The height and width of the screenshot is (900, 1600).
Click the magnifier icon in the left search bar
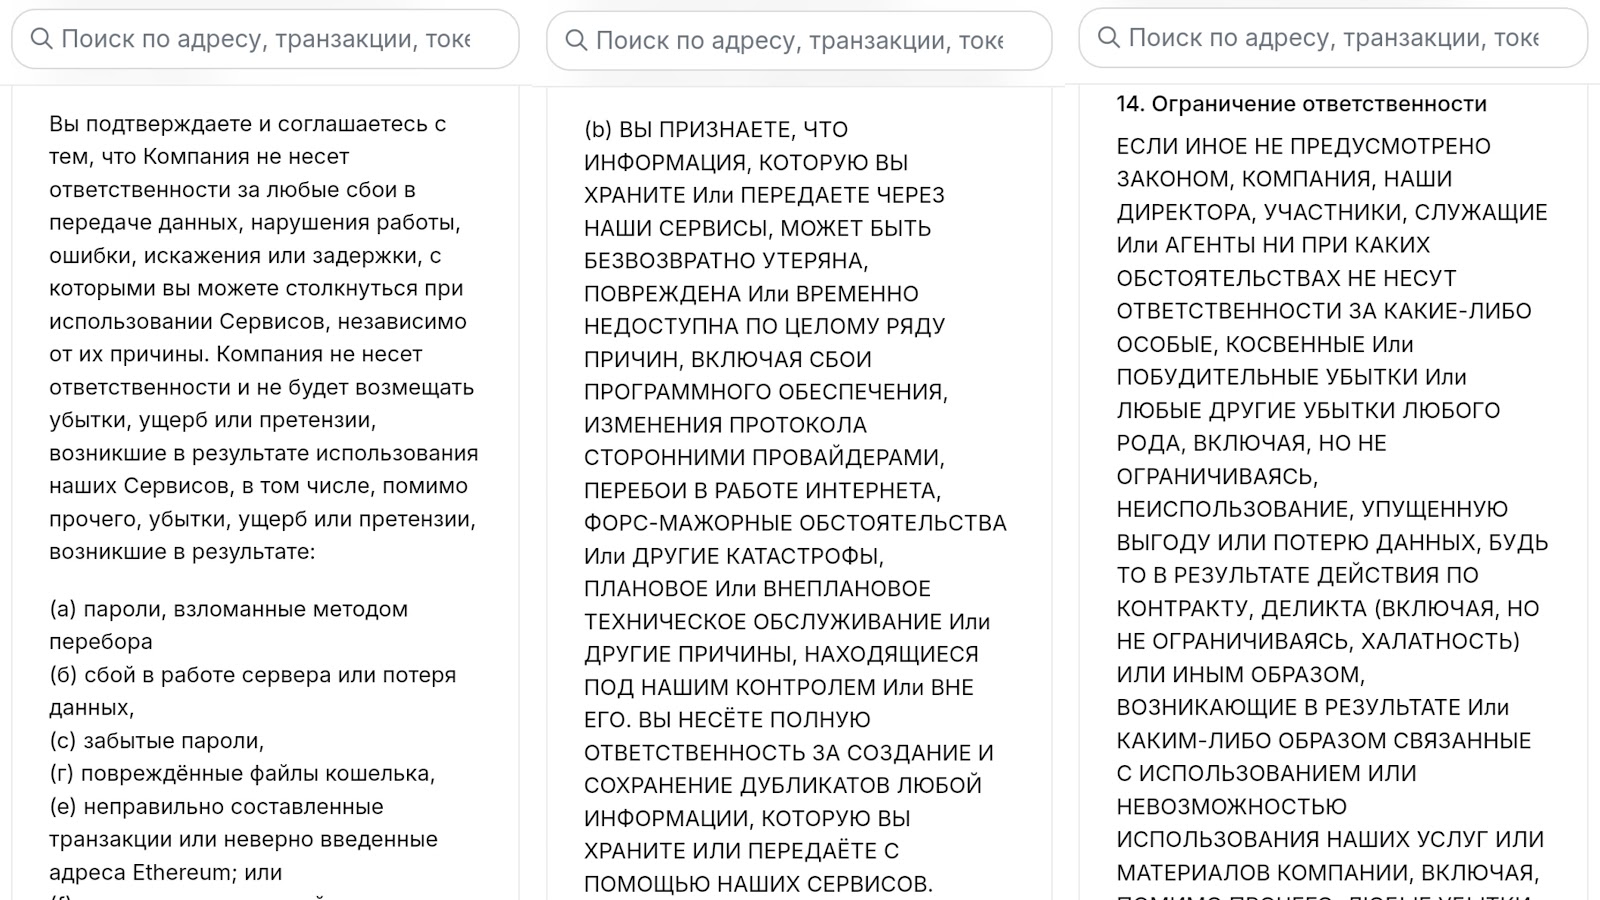click(42, 39)
